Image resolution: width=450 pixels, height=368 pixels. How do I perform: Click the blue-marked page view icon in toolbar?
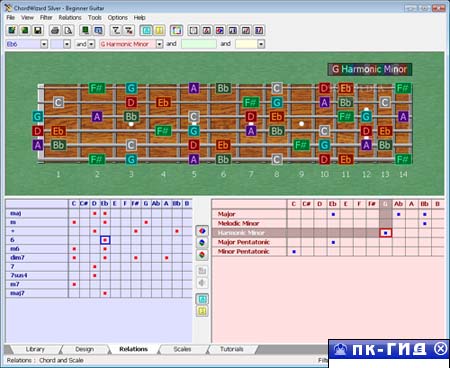pos(233,30)
